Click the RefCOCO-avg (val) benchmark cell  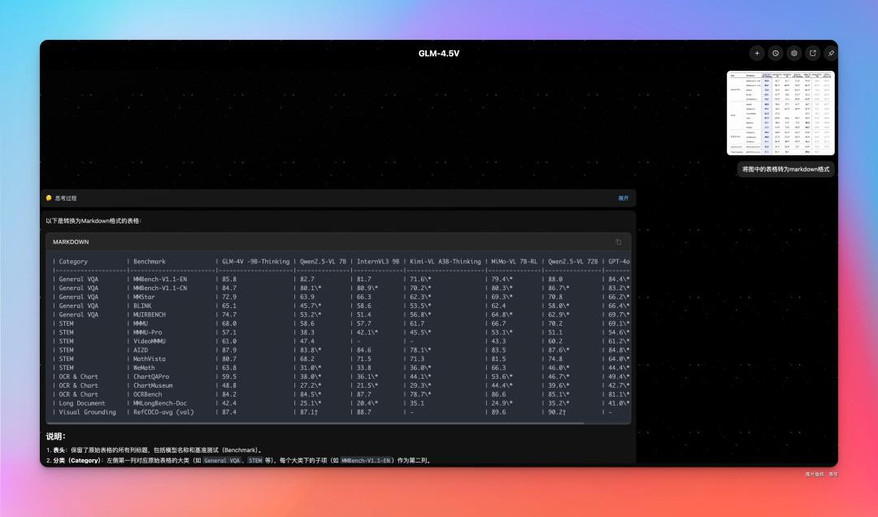click(x=164, y=412)
